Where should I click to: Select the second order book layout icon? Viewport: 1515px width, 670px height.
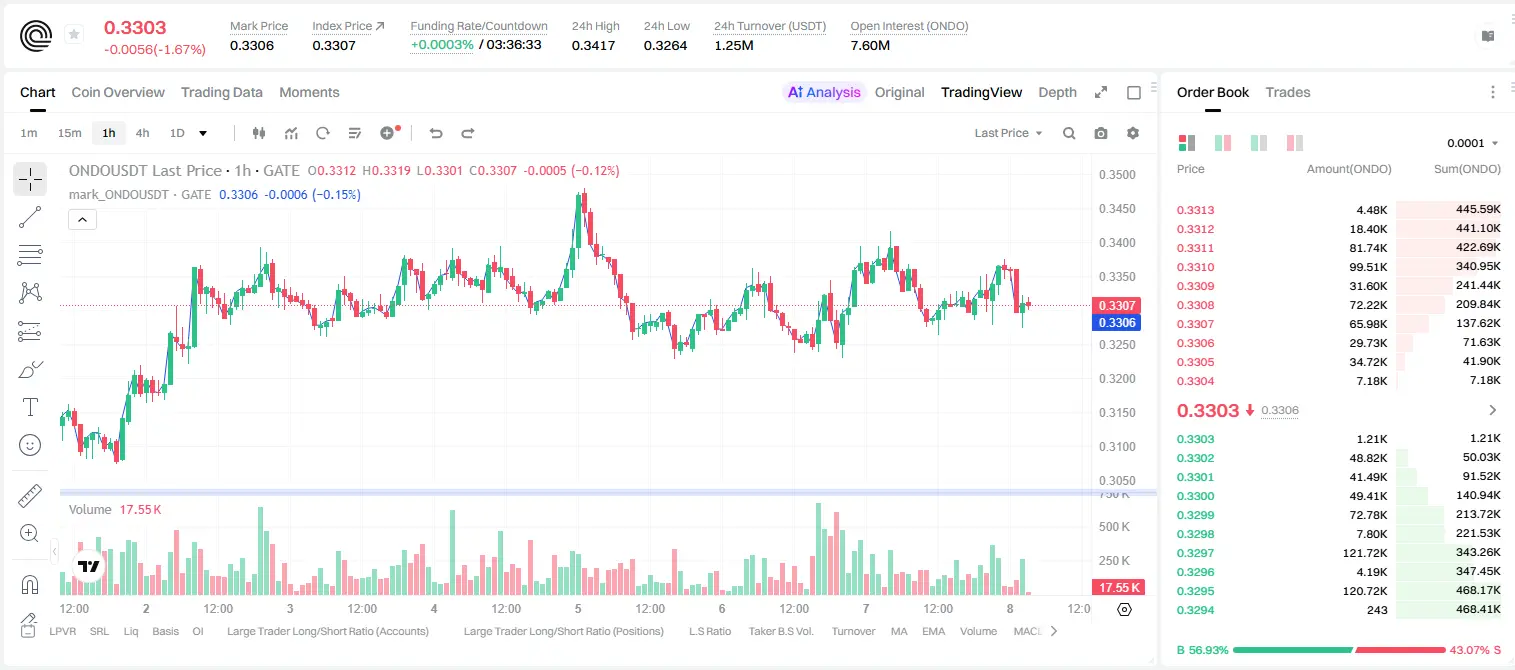click(1222, 143)
